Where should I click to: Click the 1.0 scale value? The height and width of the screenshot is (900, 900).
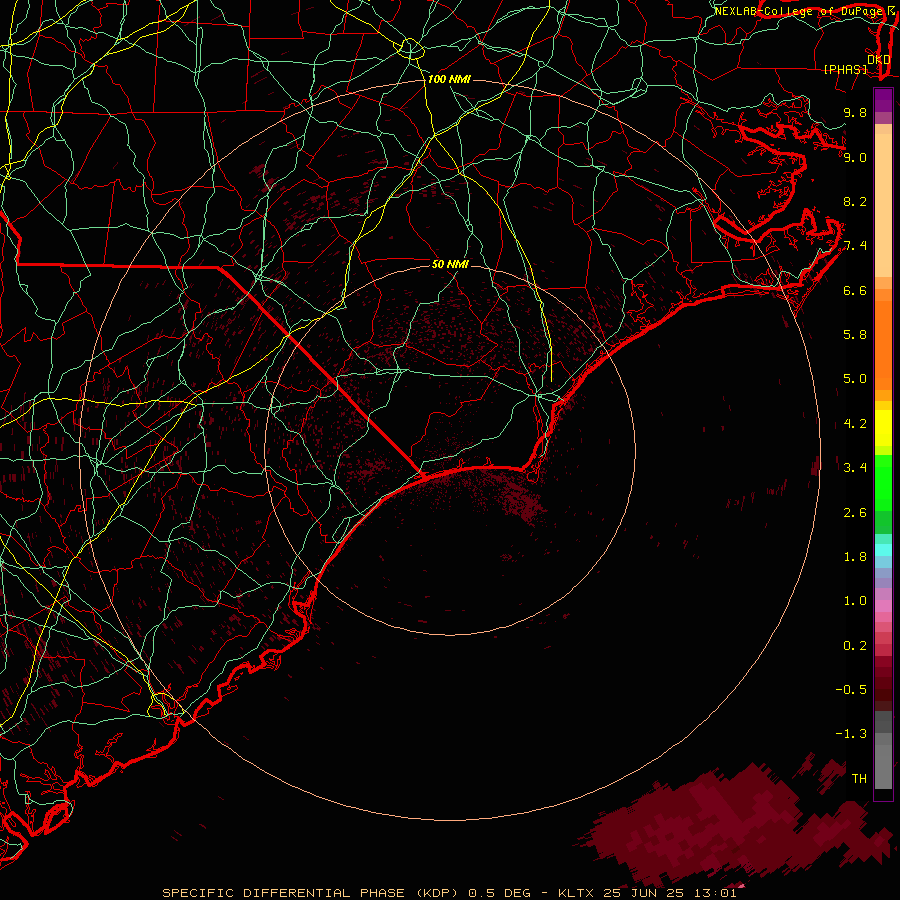click(855, 601)
